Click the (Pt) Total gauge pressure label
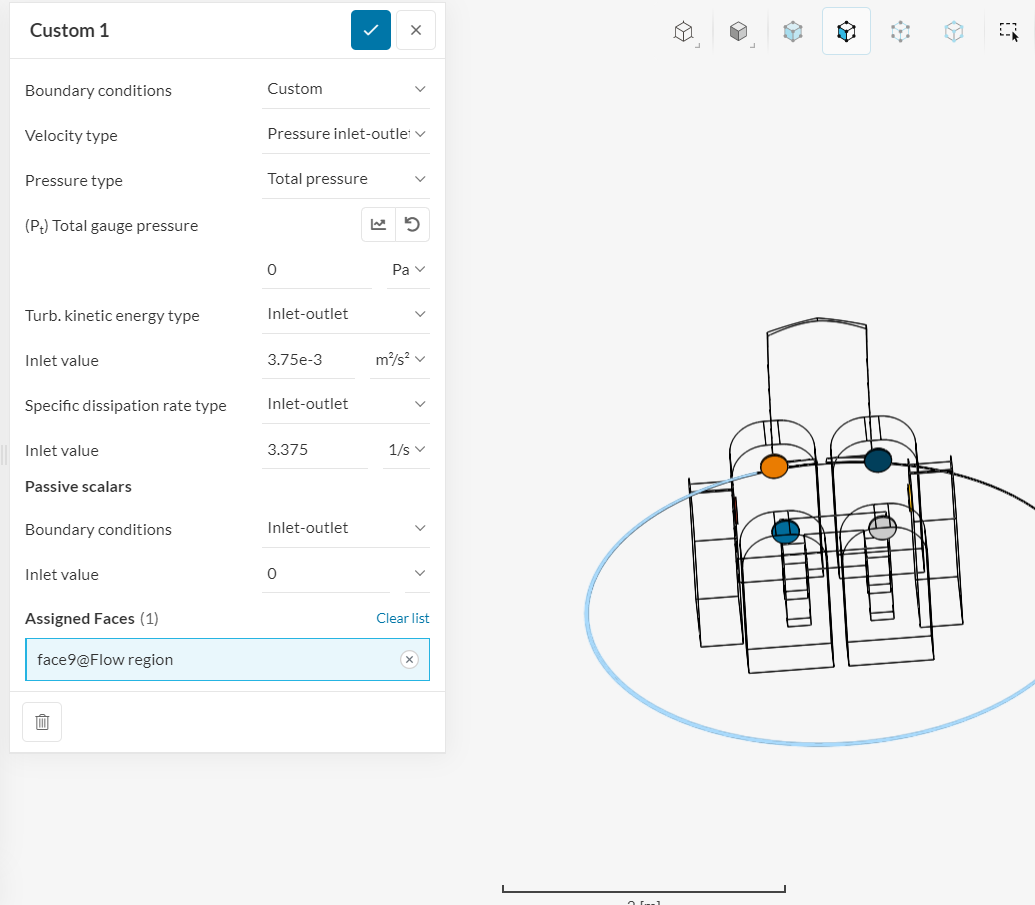This screenshot has width=1035, height=905. click(112, 226)
